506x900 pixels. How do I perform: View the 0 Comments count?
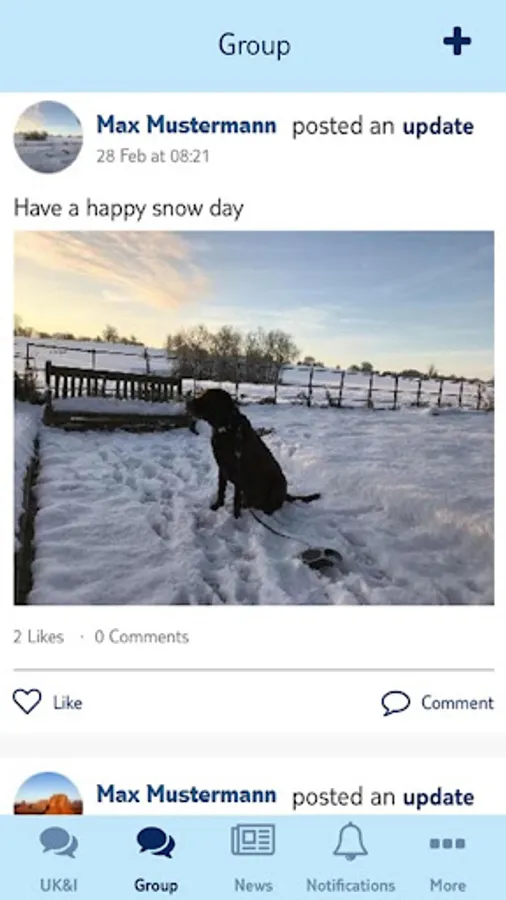pos(142,637)
